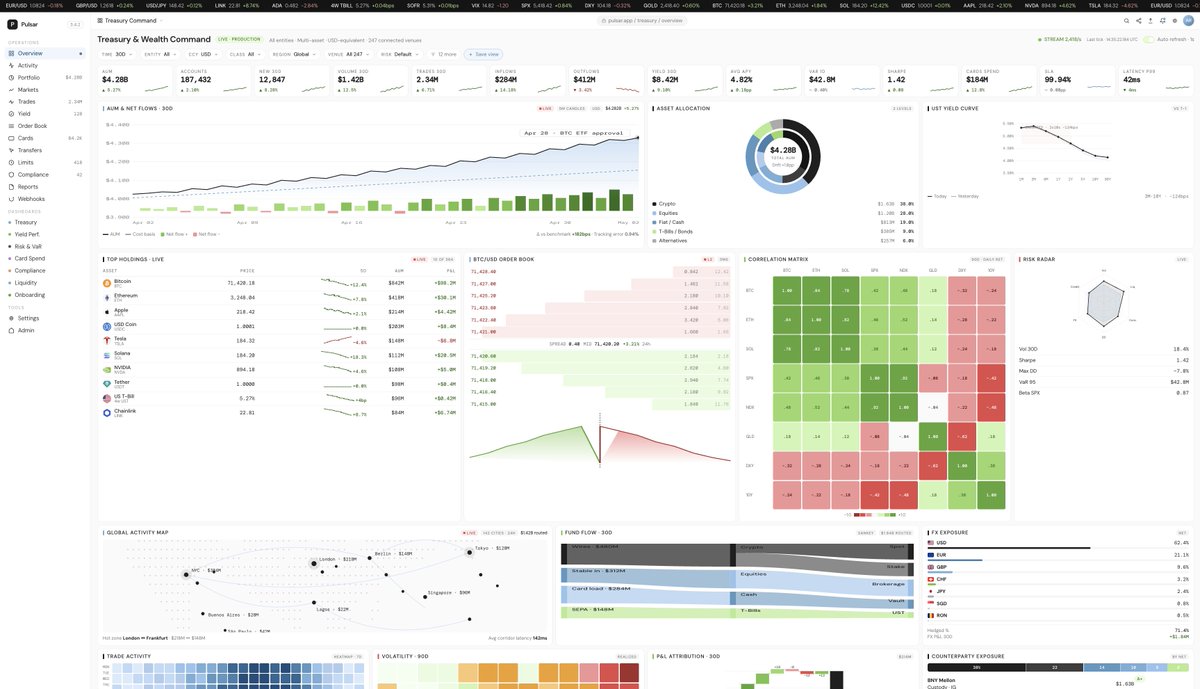Click the Save view button
The width and height of the screenshot is (1200, 689).
pyautogui.click(x=483, y=54)
